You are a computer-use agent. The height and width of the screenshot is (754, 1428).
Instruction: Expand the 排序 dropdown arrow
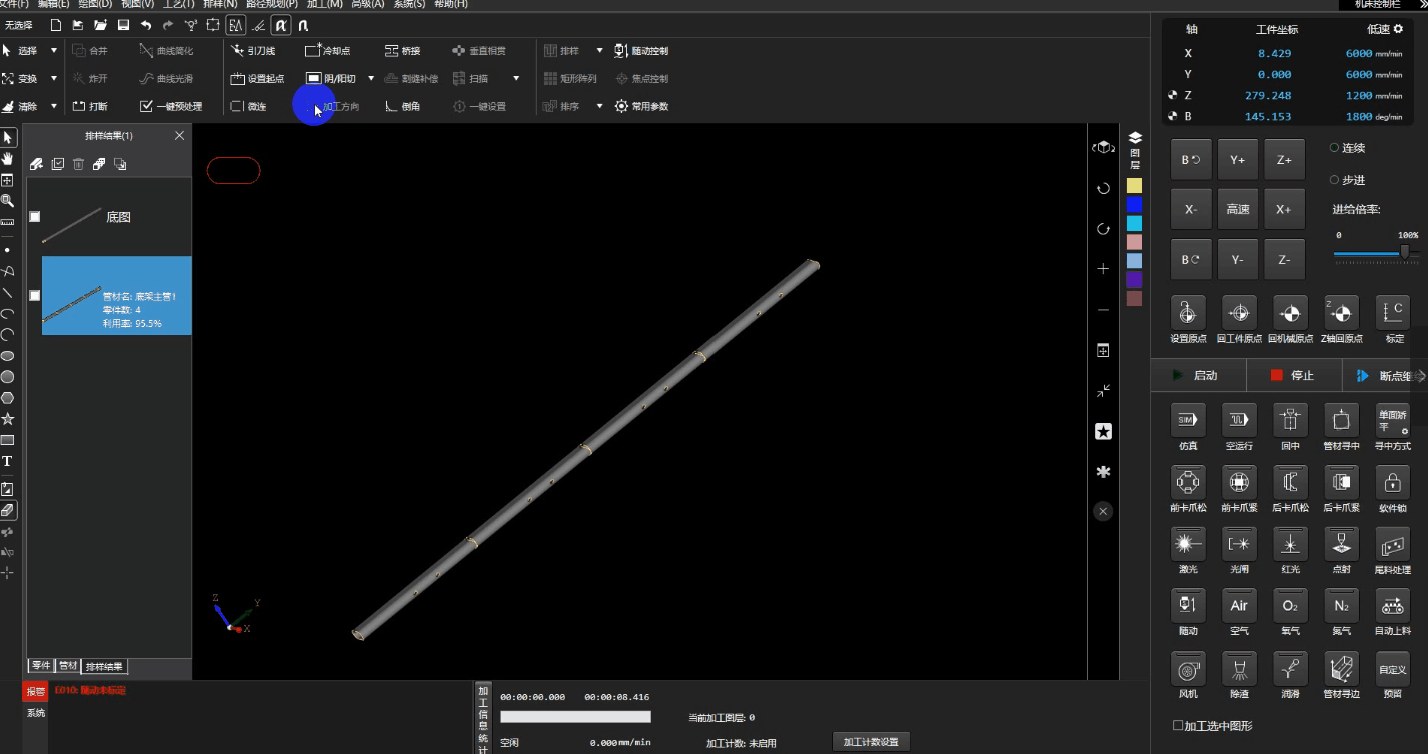click(599, 106)
